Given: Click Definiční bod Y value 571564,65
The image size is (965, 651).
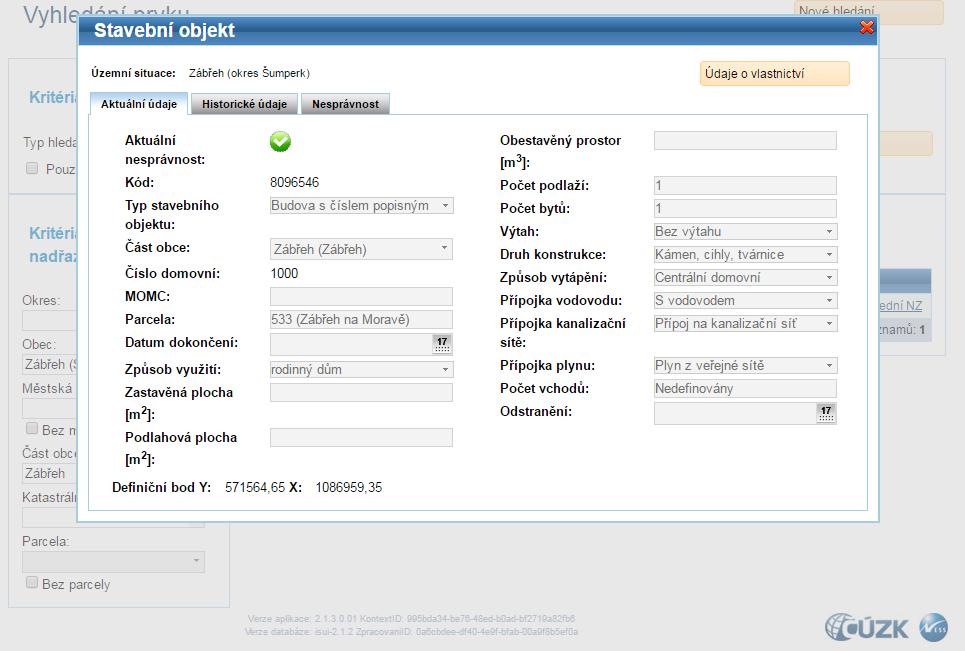Looking at the screenshot, I should (255, 487).
